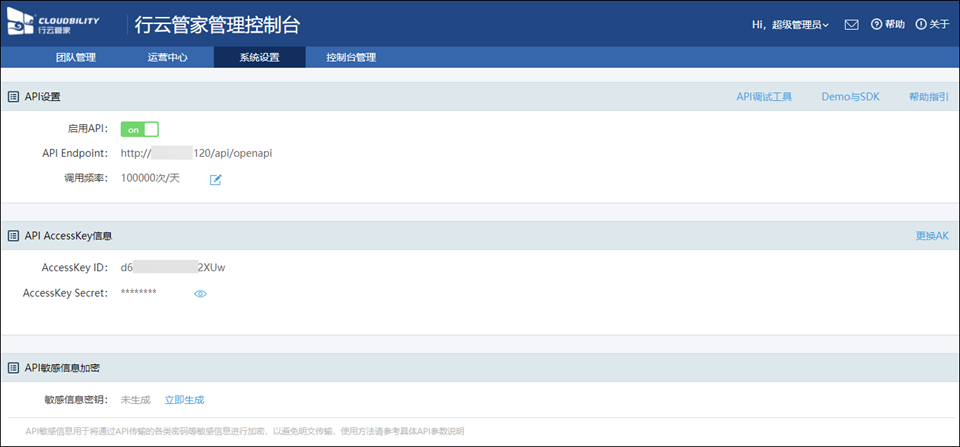Click the 更换AK link
This screenshot has height=447, width=960.
[x=932, y=236]
